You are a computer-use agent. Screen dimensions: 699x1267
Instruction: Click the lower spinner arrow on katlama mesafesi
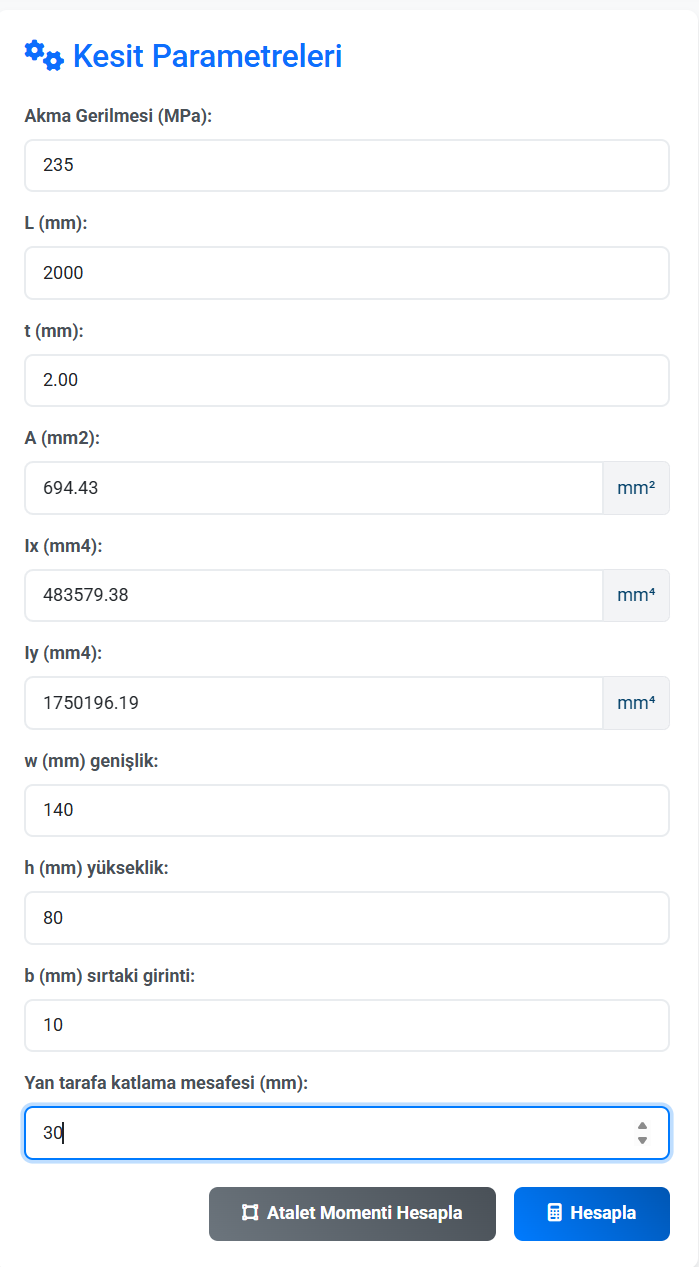point(640,1139)
